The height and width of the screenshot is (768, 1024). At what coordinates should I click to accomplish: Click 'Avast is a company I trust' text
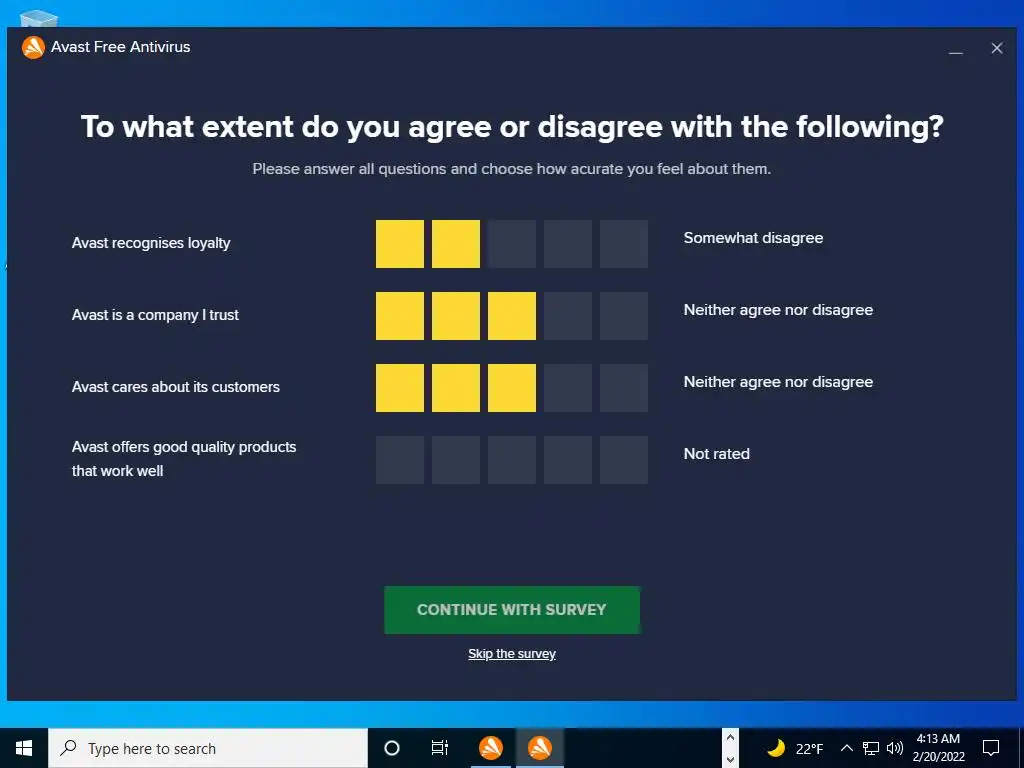pos(155,315)
